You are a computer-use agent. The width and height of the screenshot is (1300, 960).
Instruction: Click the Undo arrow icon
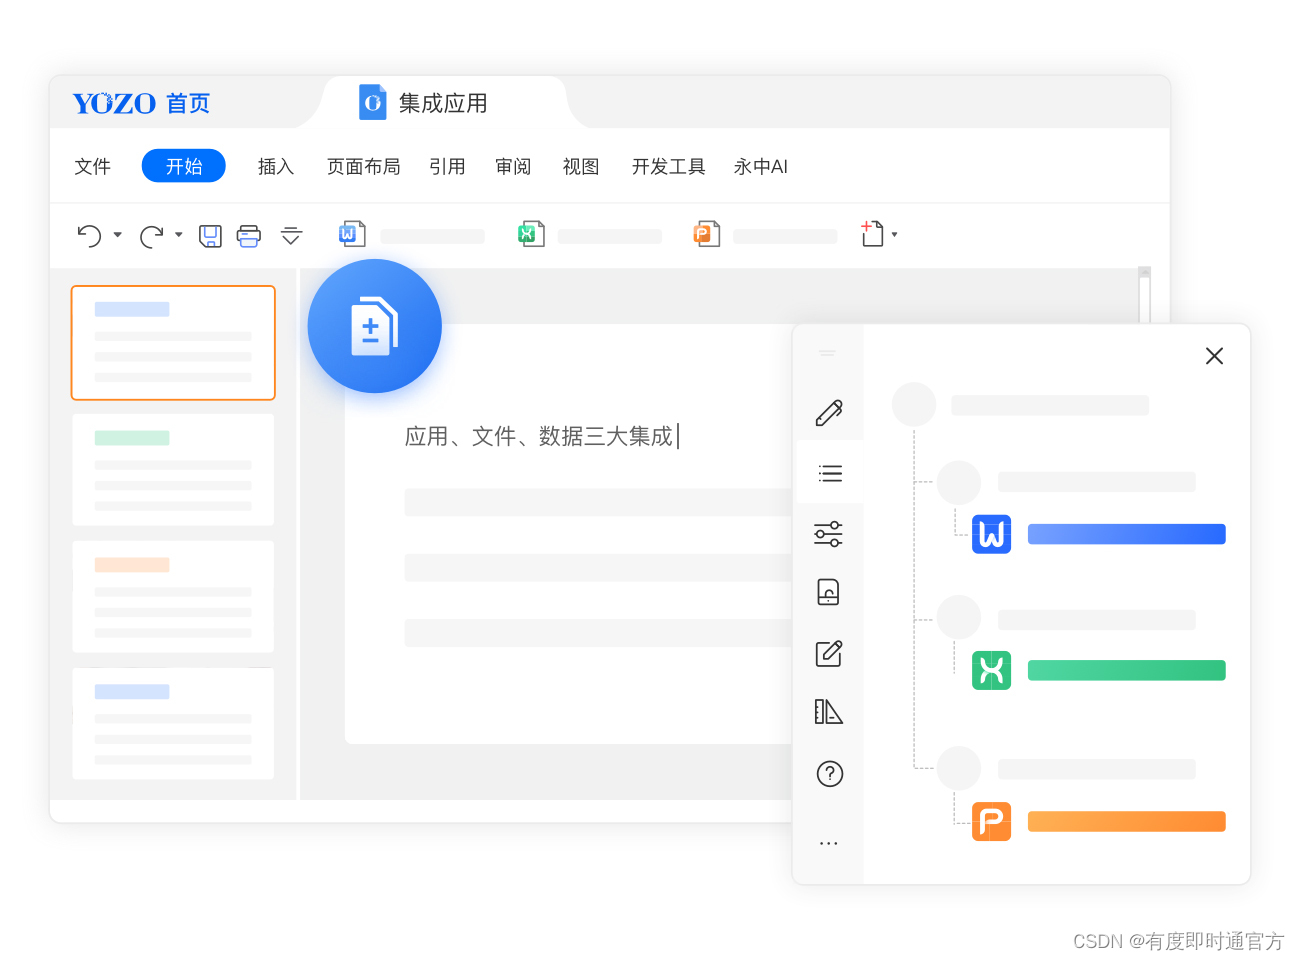tap(89, 236)
